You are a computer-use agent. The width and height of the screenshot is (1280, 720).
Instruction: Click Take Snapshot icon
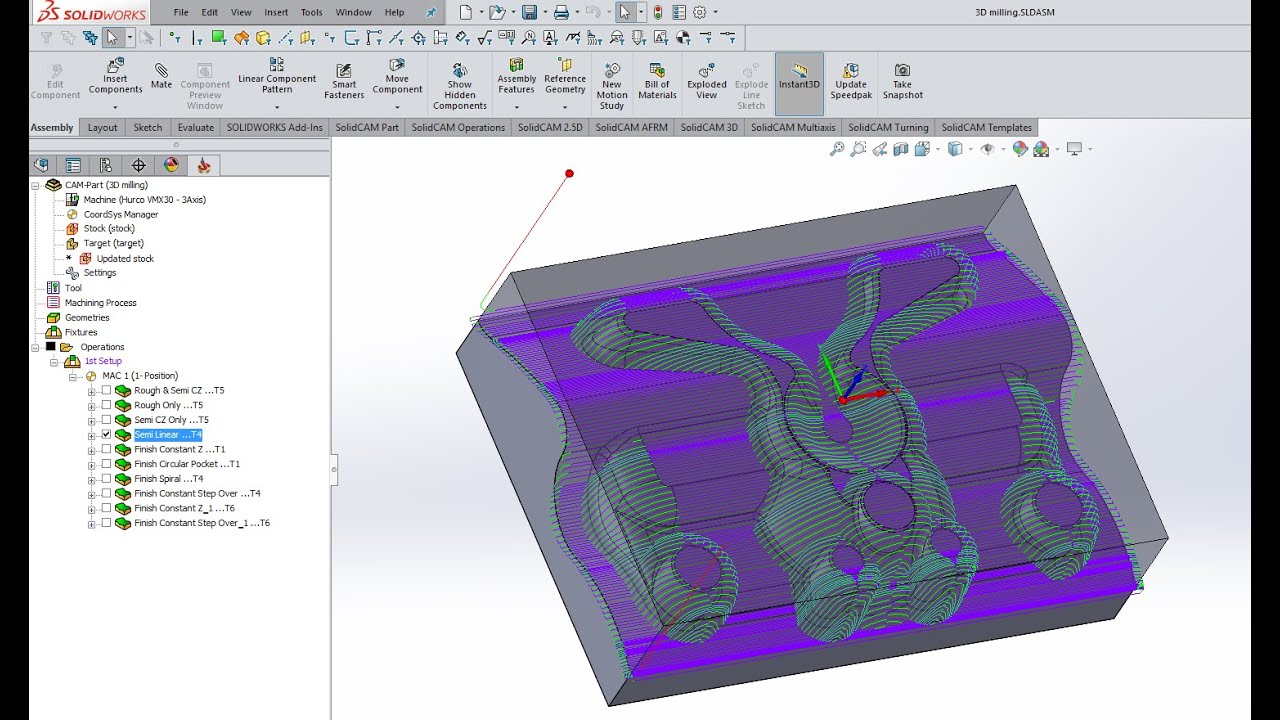point(902,70)
